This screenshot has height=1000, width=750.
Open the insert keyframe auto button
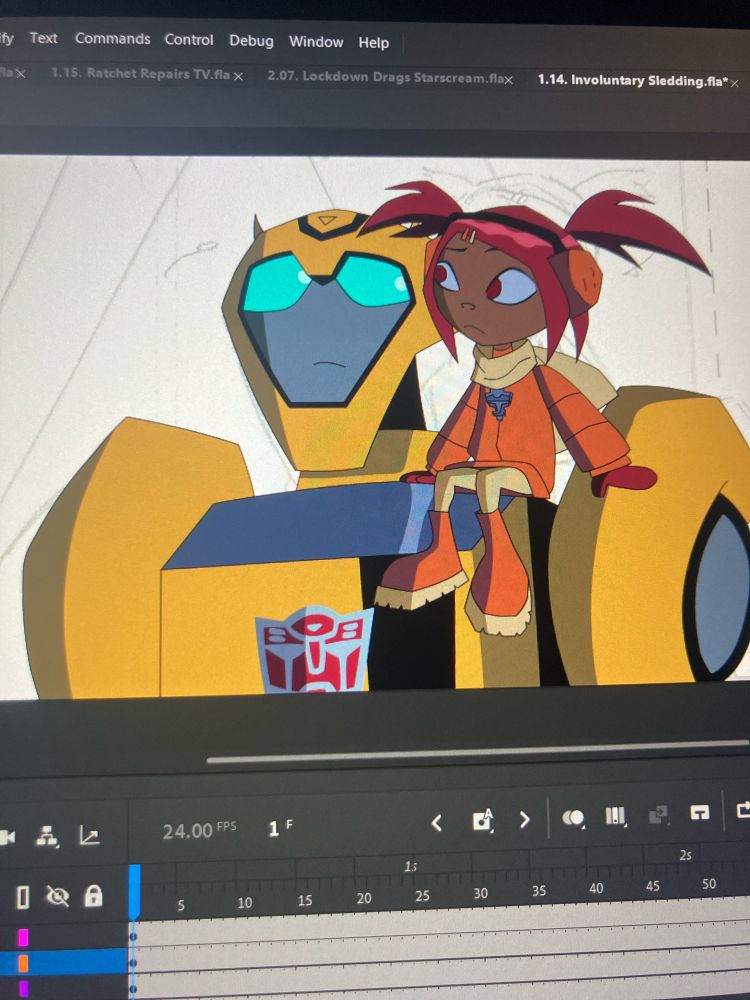click(x=483, y=820)
